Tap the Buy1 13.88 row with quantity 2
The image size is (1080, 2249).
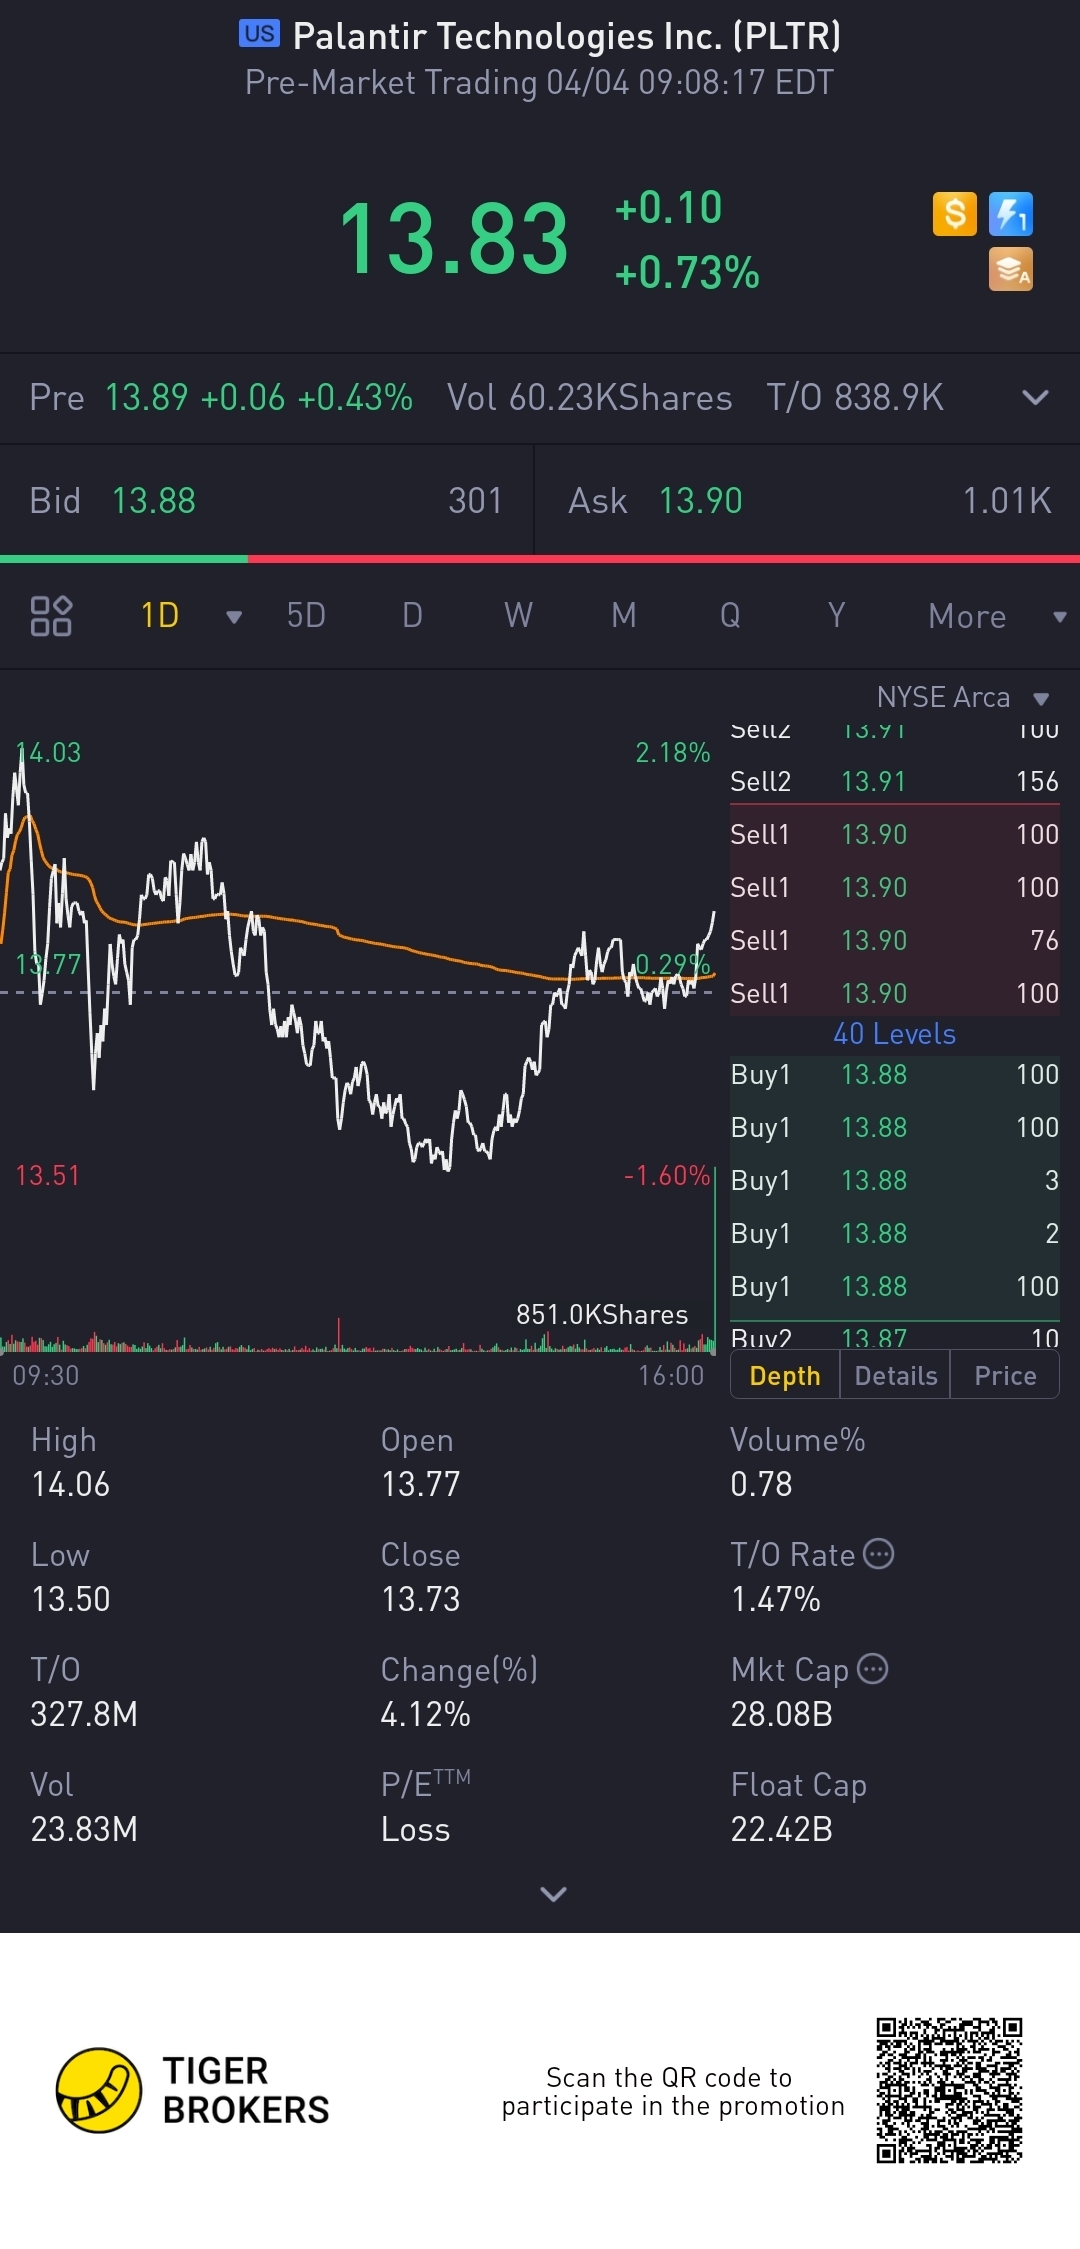point(894,1233)
